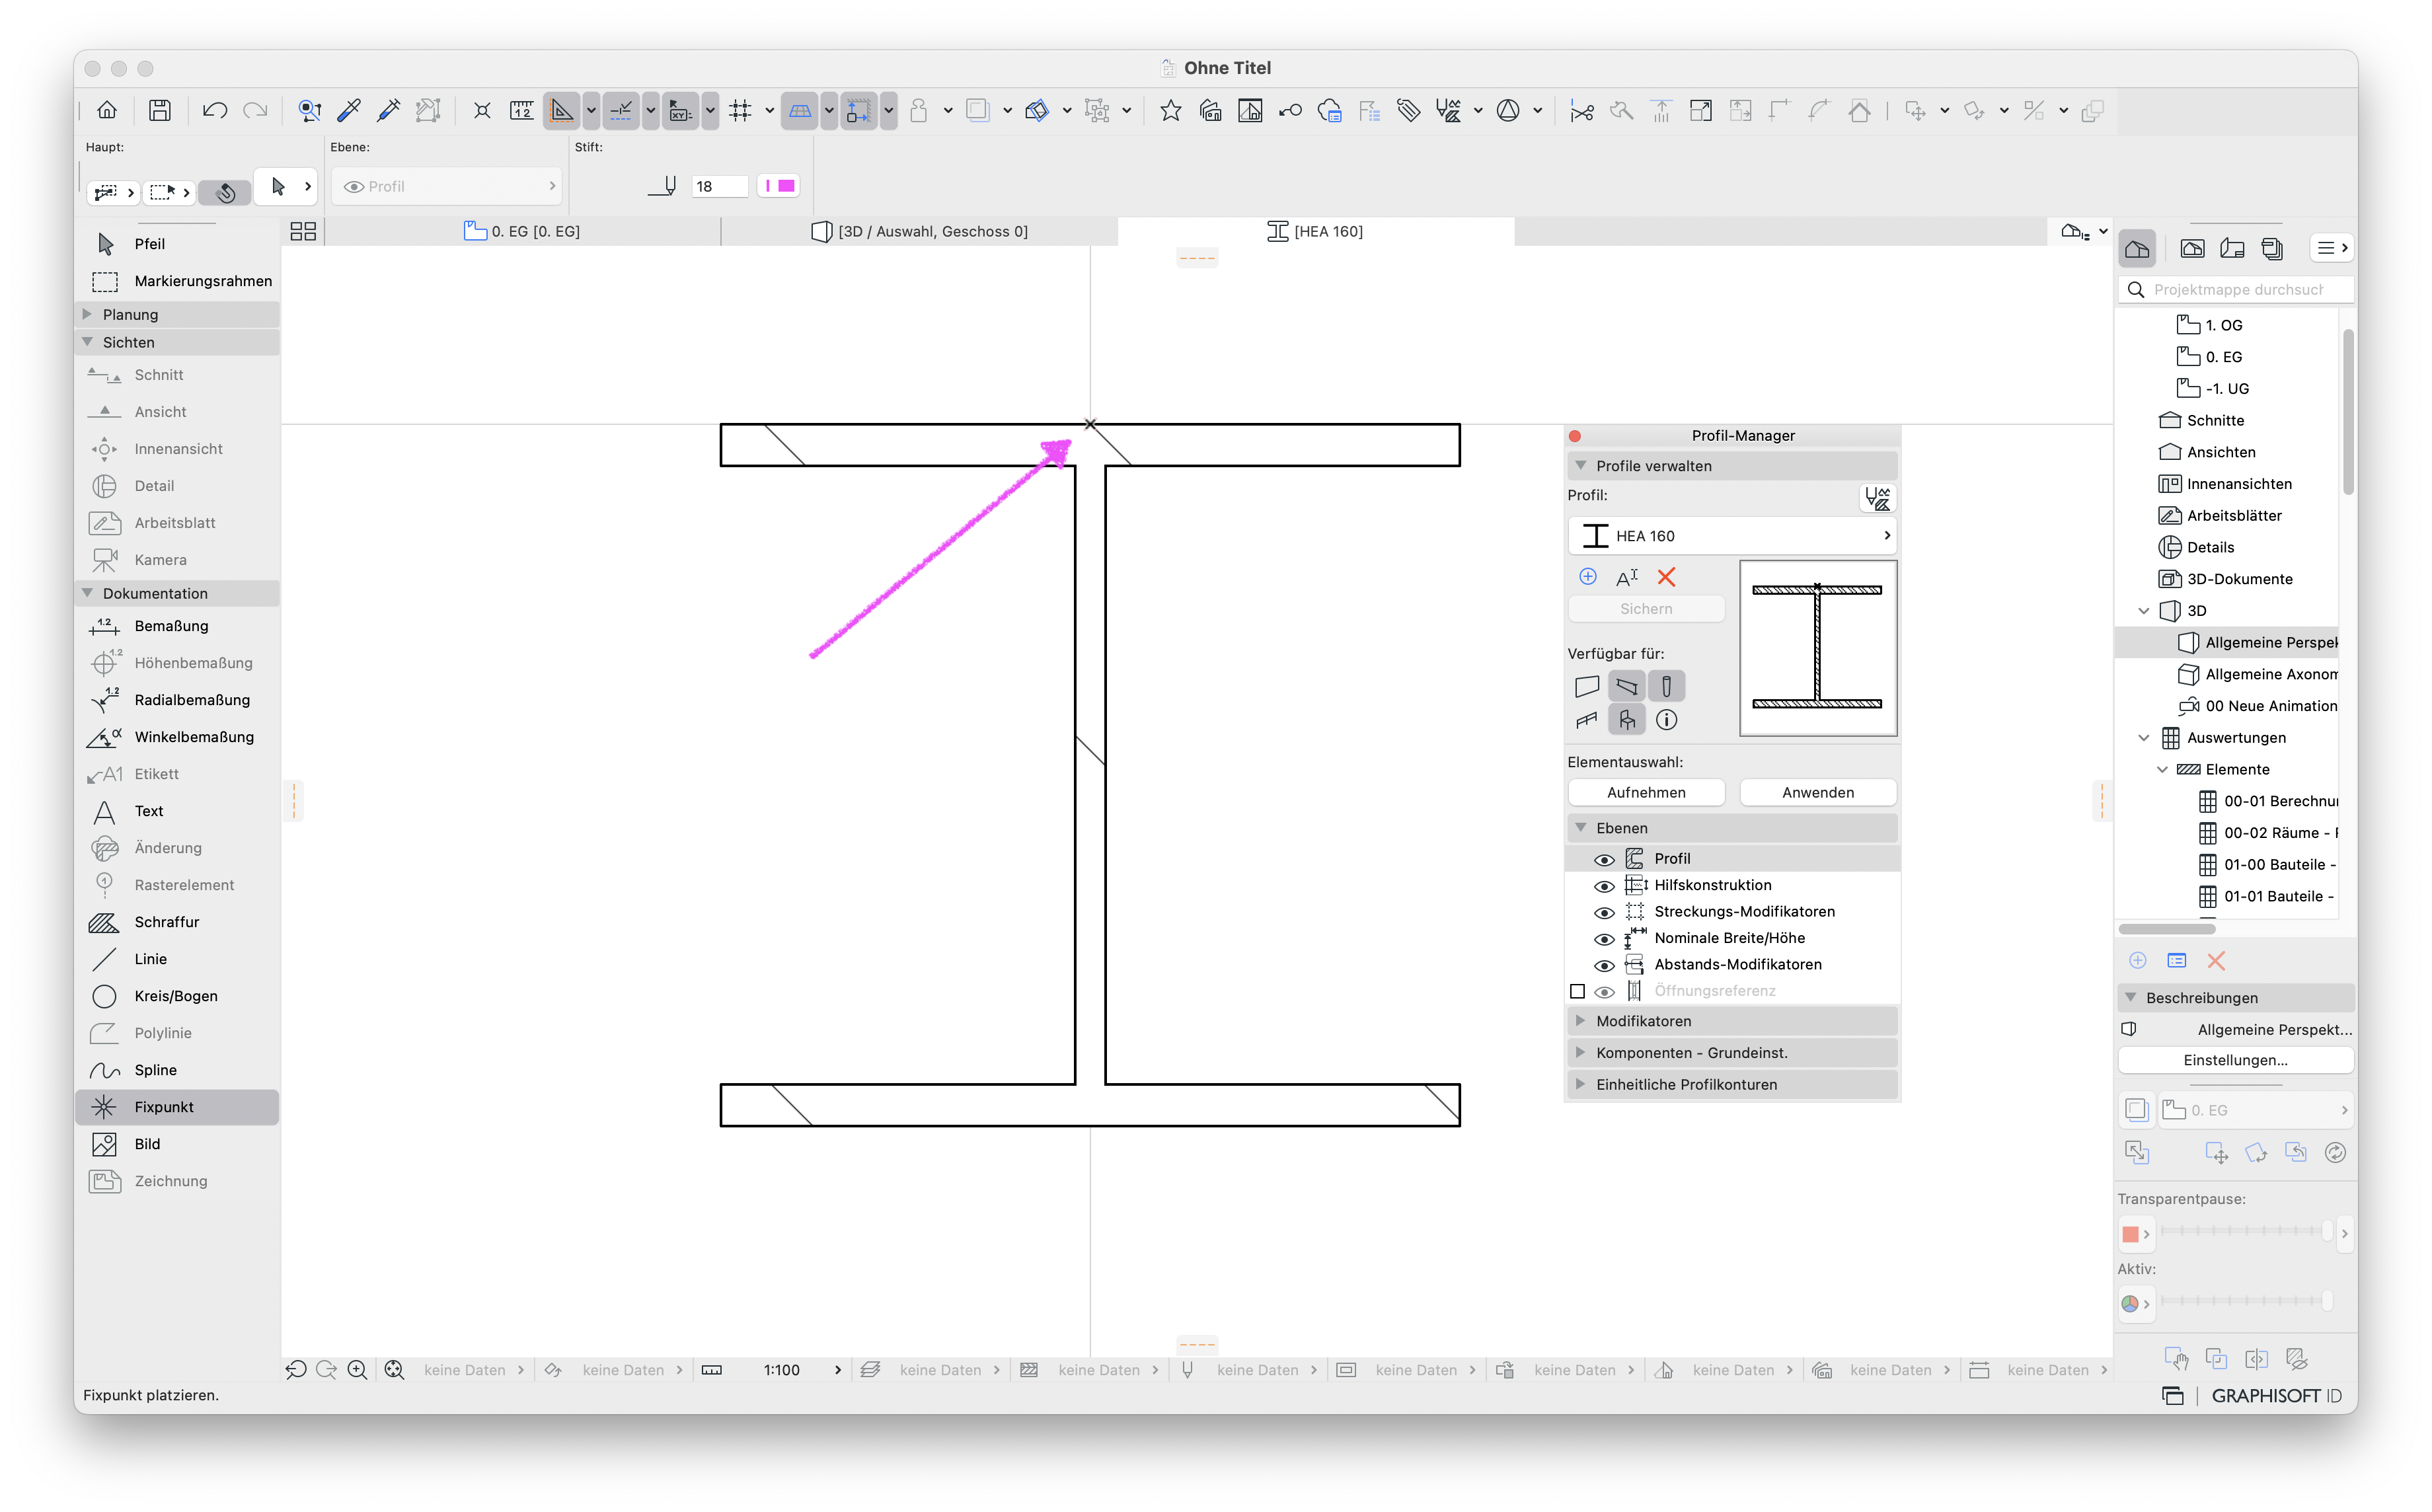Image resolution: width=2432 pixels, height=1512 pixels.
Task: Select the Fixpunkt hotspot tool
Action: pyautogui.click(x=177, y=1107)
